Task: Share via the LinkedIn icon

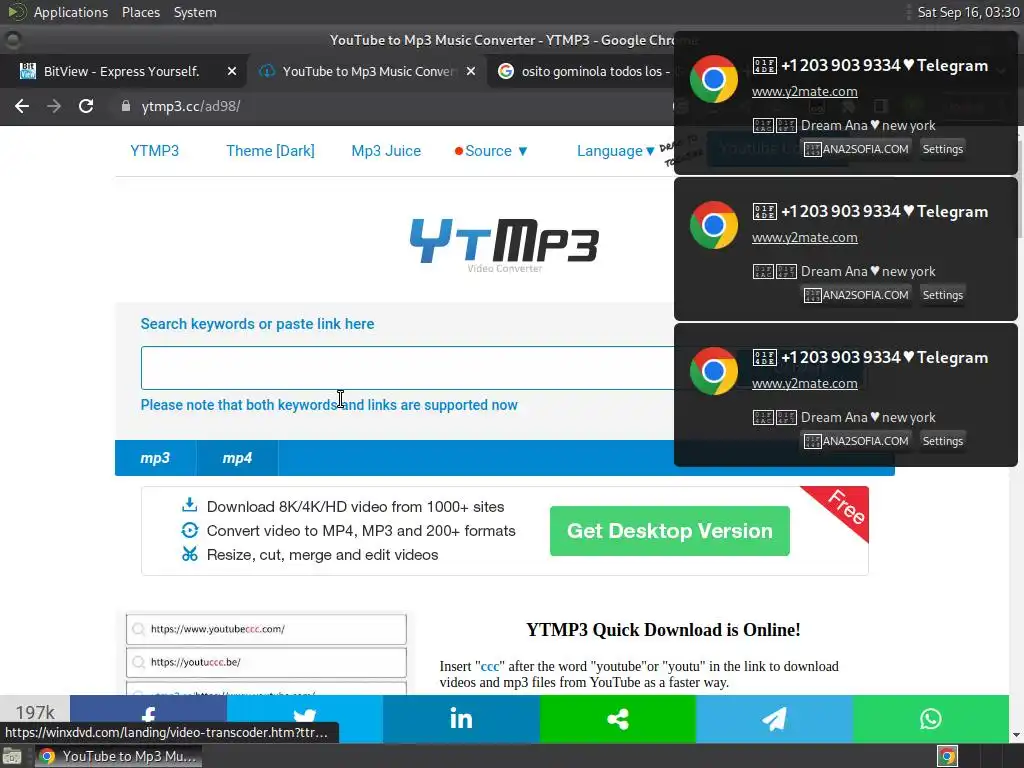Action: [461, 719]
